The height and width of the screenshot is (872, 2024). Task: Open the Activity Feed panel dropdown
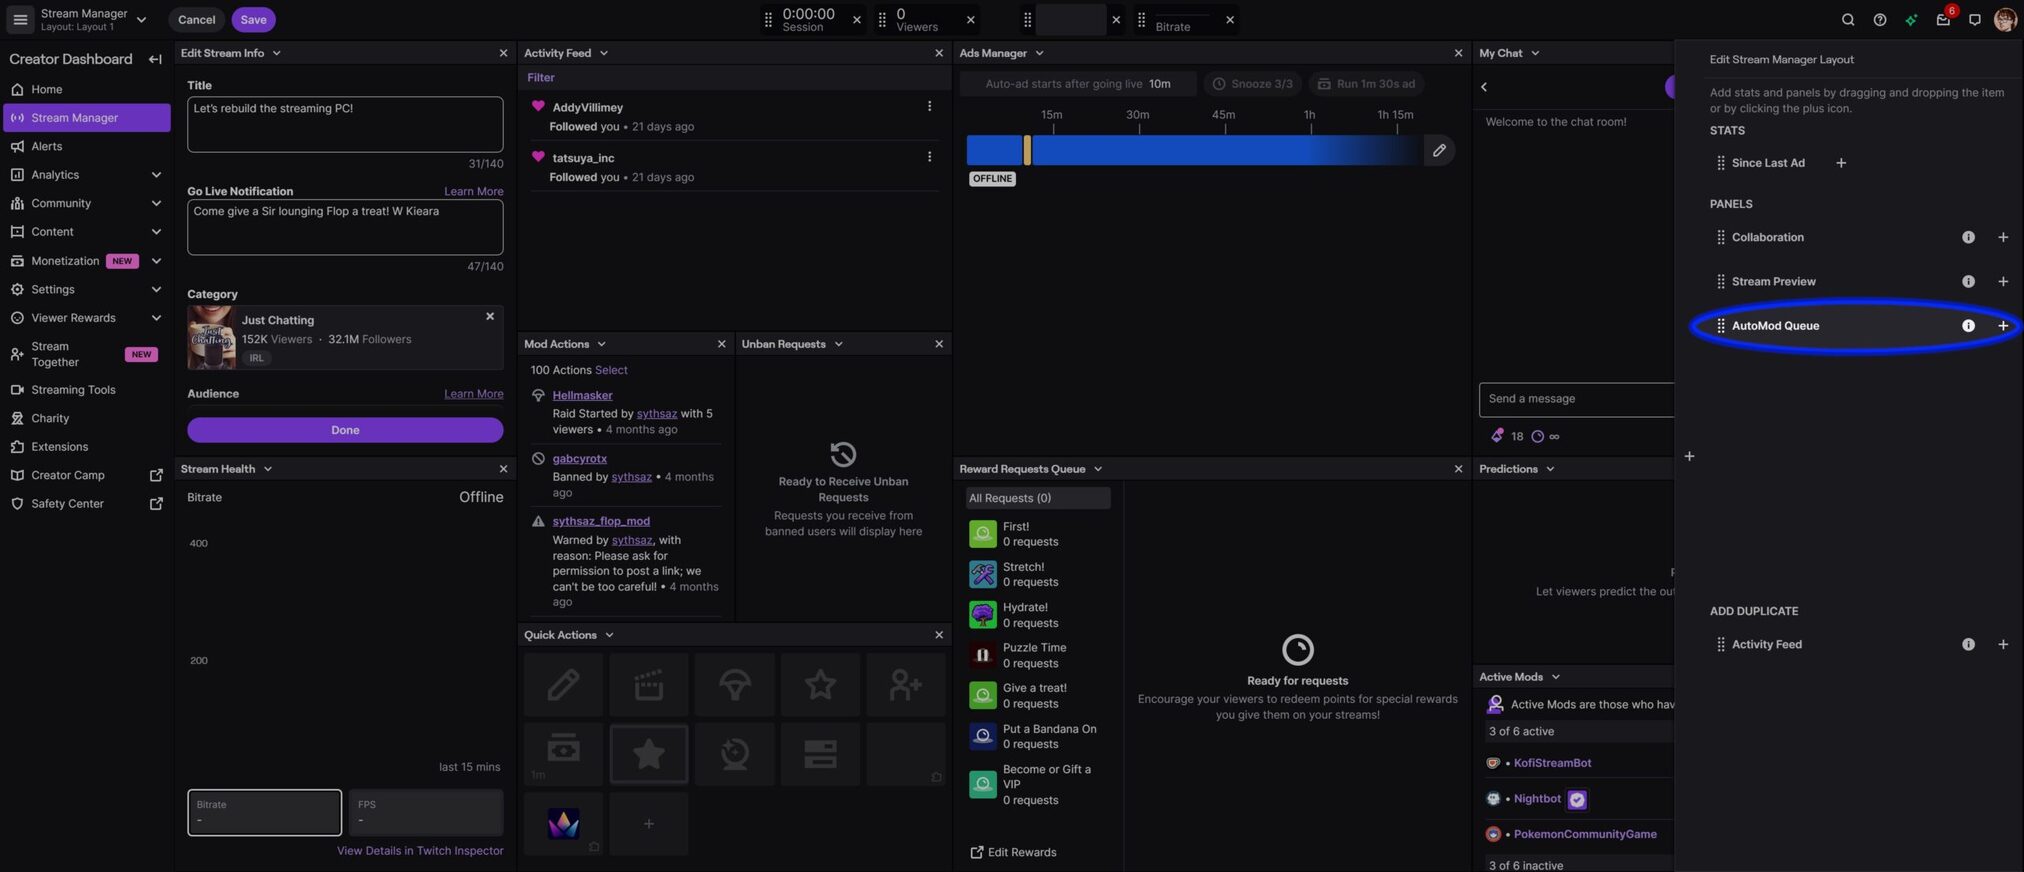coord(603,53)
